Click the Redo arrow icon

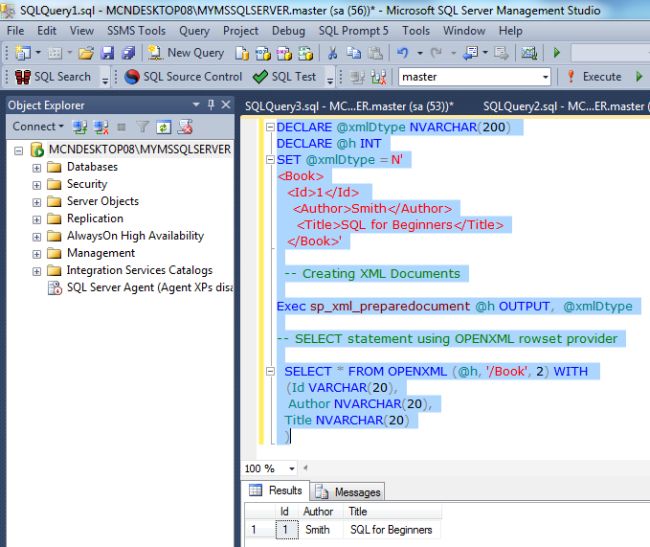point(436,53)
